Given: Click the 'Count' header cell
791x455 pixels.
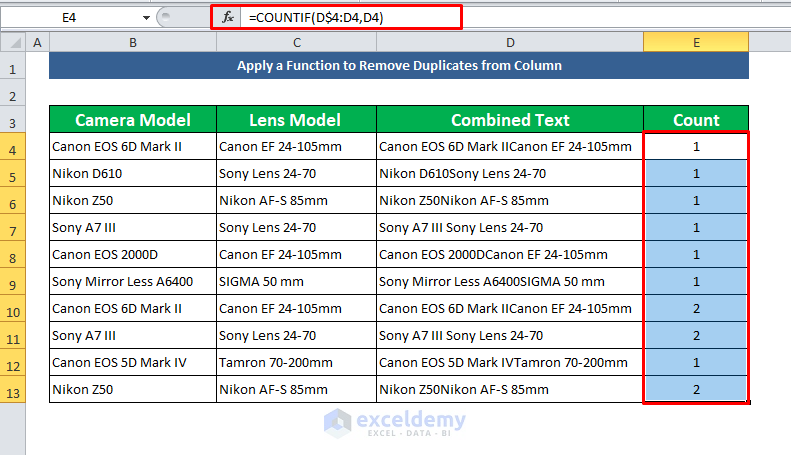Looking at the screenshot, I should coord(696,120).
